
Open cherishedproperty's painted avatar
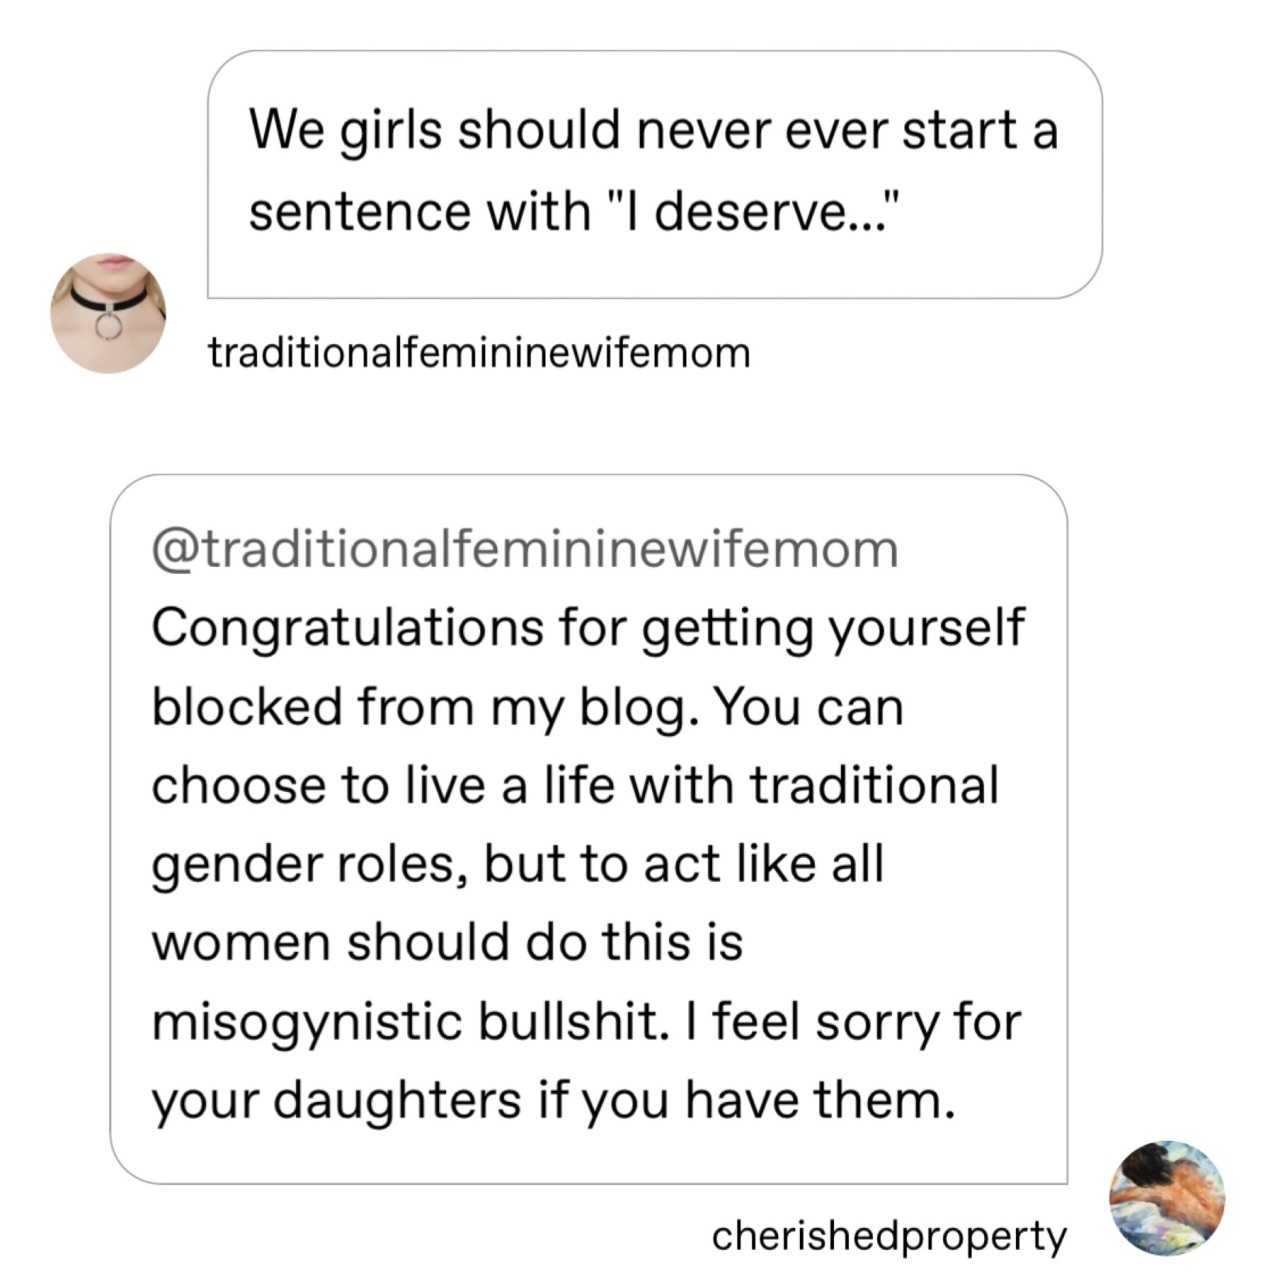(1169, 1197)
